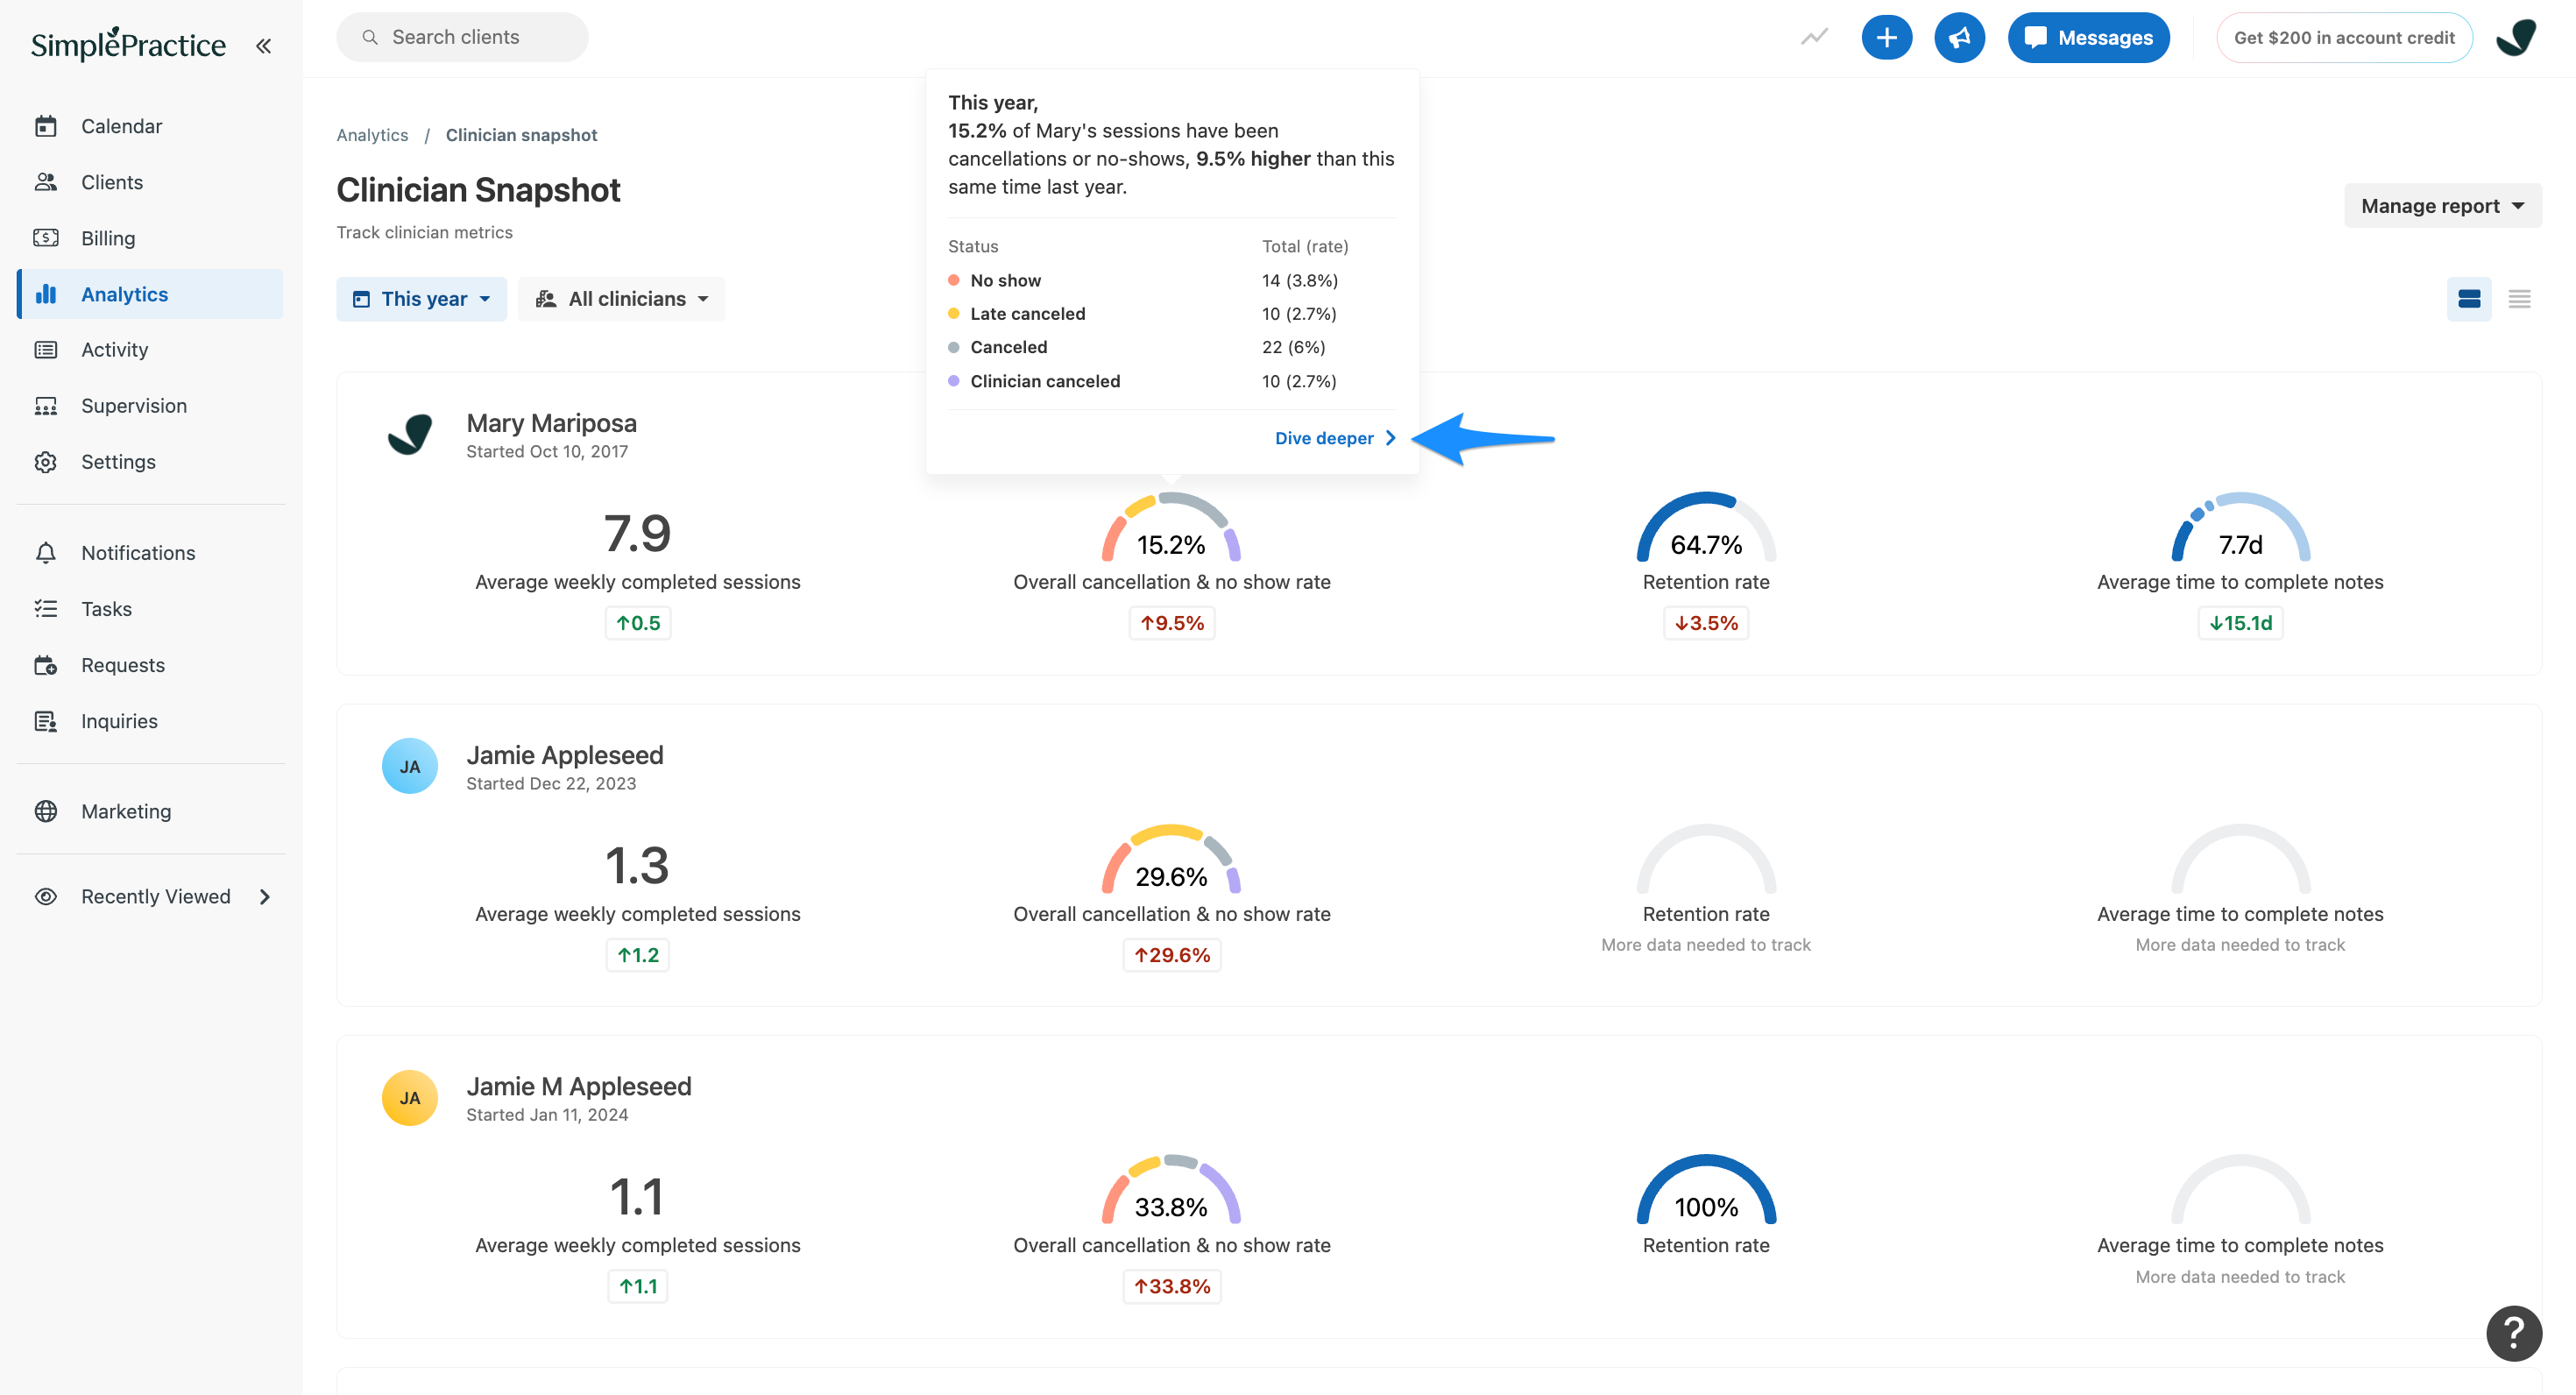
Task: Switch to list view layout
Action: [x=2519, y=298]
